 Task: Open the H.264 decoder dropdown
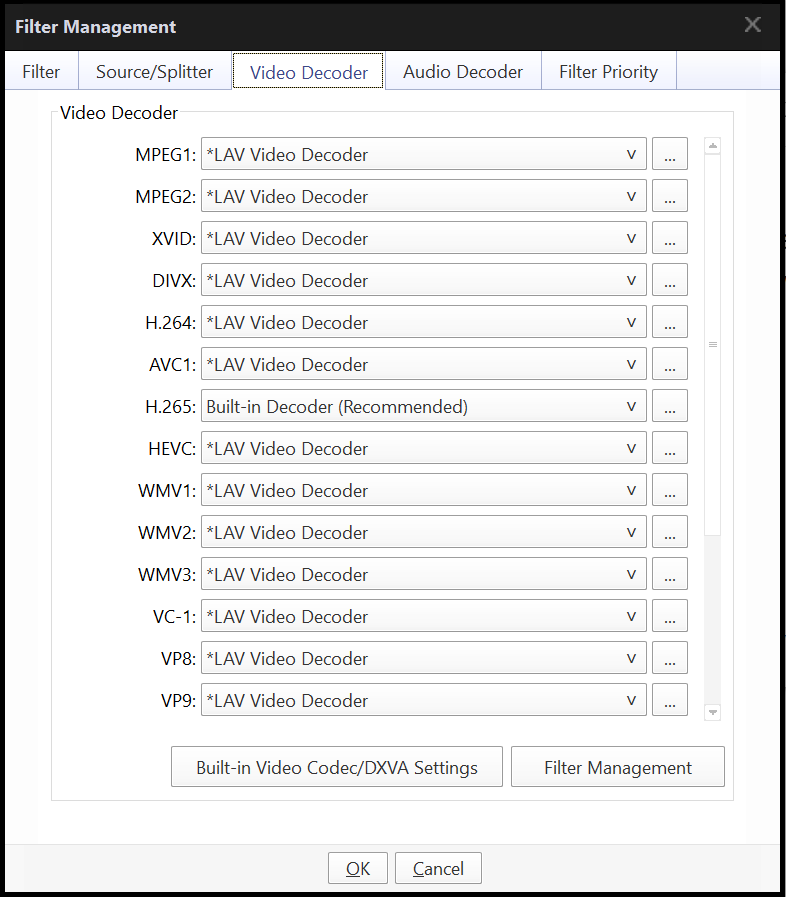click(x=423, y=323)
